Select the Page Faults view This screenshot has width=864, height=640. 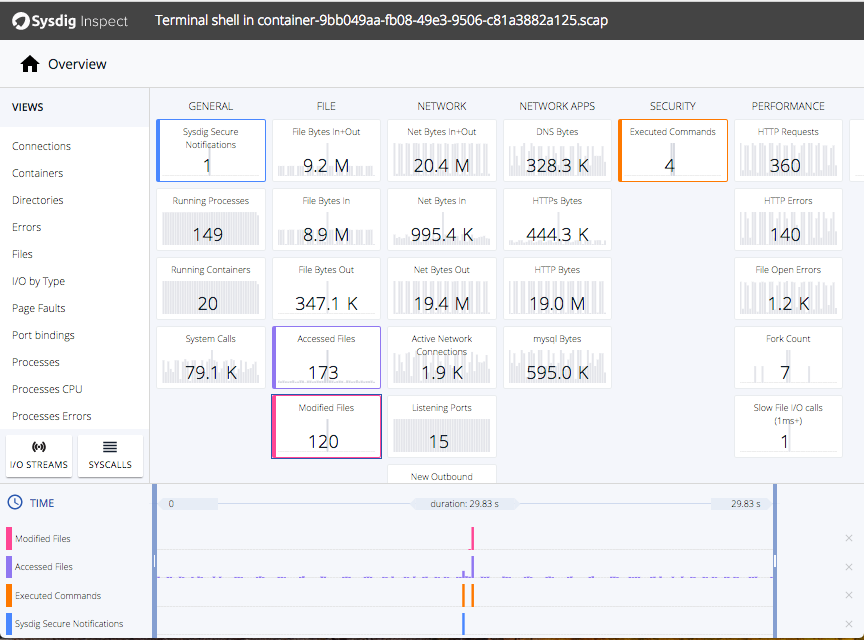(x=38, y=308)
